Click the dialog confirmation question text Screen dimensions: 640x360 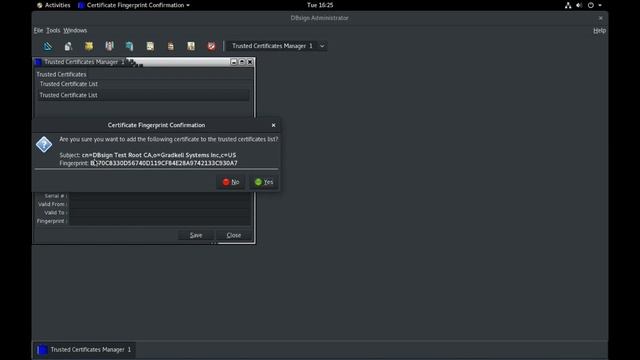click(x=169, y=139)
